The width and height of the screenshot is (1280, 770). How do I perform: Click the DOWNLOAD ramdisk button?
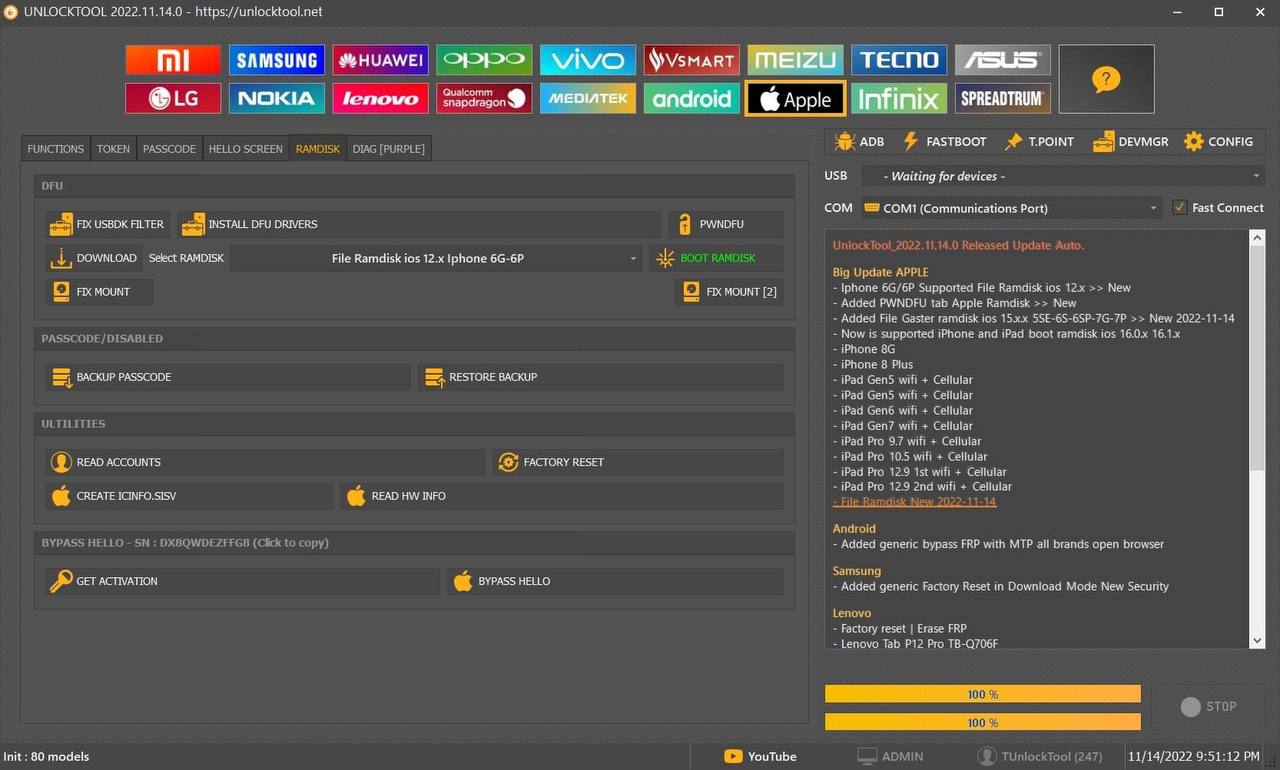pyautogui.click(x=94, y=258)
